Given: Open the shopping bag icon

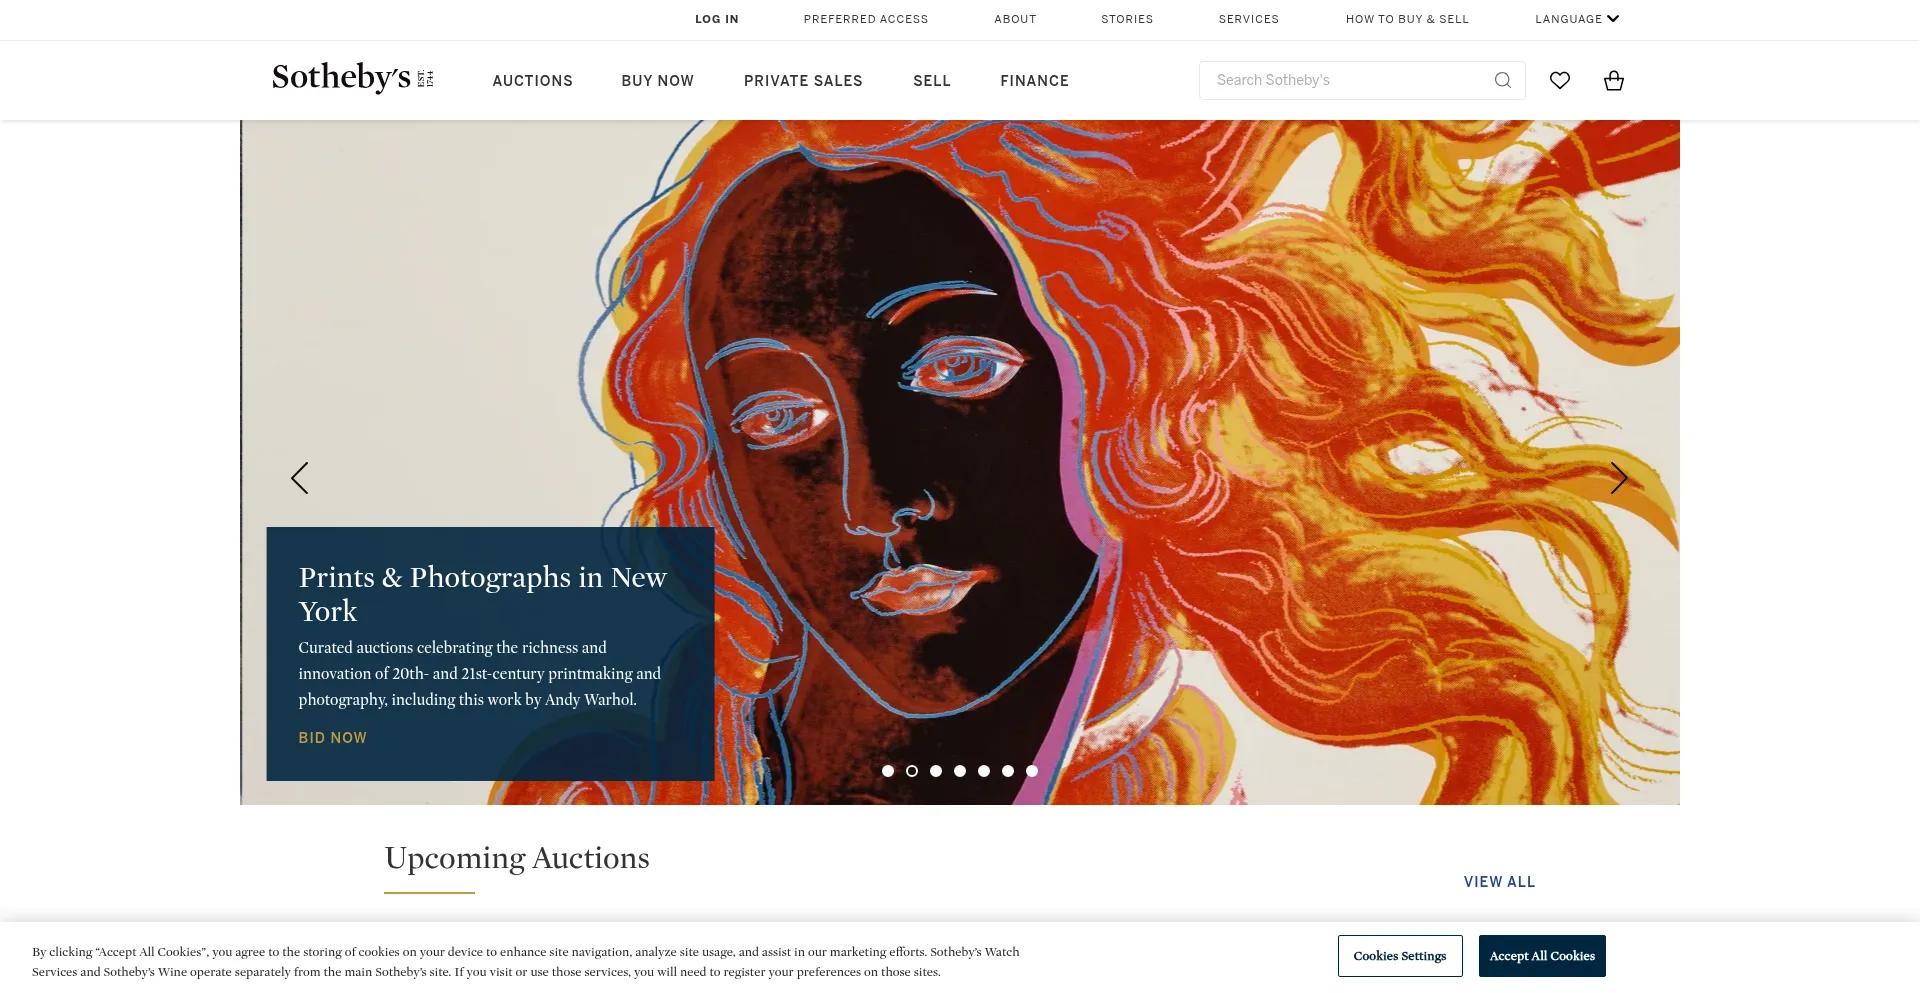Looking at the screenshot, I should click(1614, 80).
